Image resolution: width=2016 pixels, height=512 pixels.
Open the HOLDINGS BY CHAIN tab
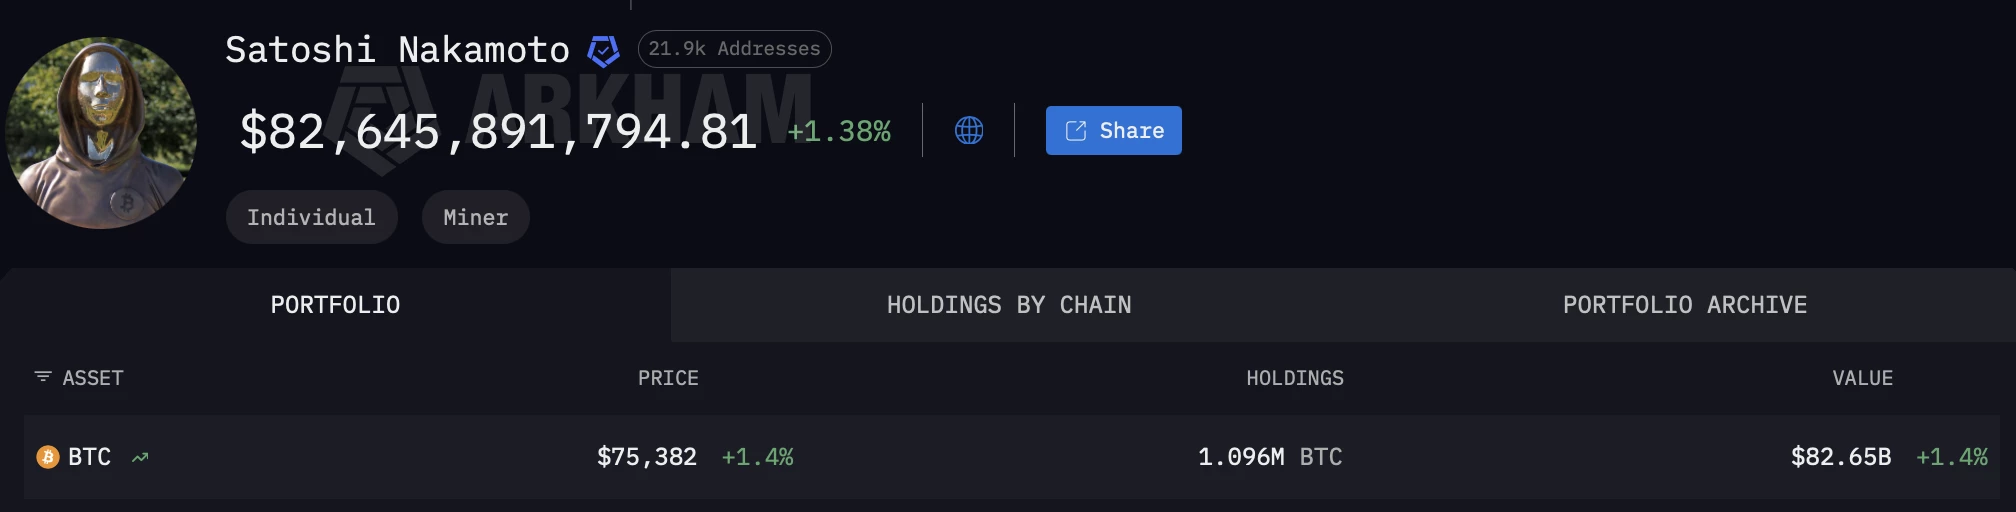[1008, 305]
